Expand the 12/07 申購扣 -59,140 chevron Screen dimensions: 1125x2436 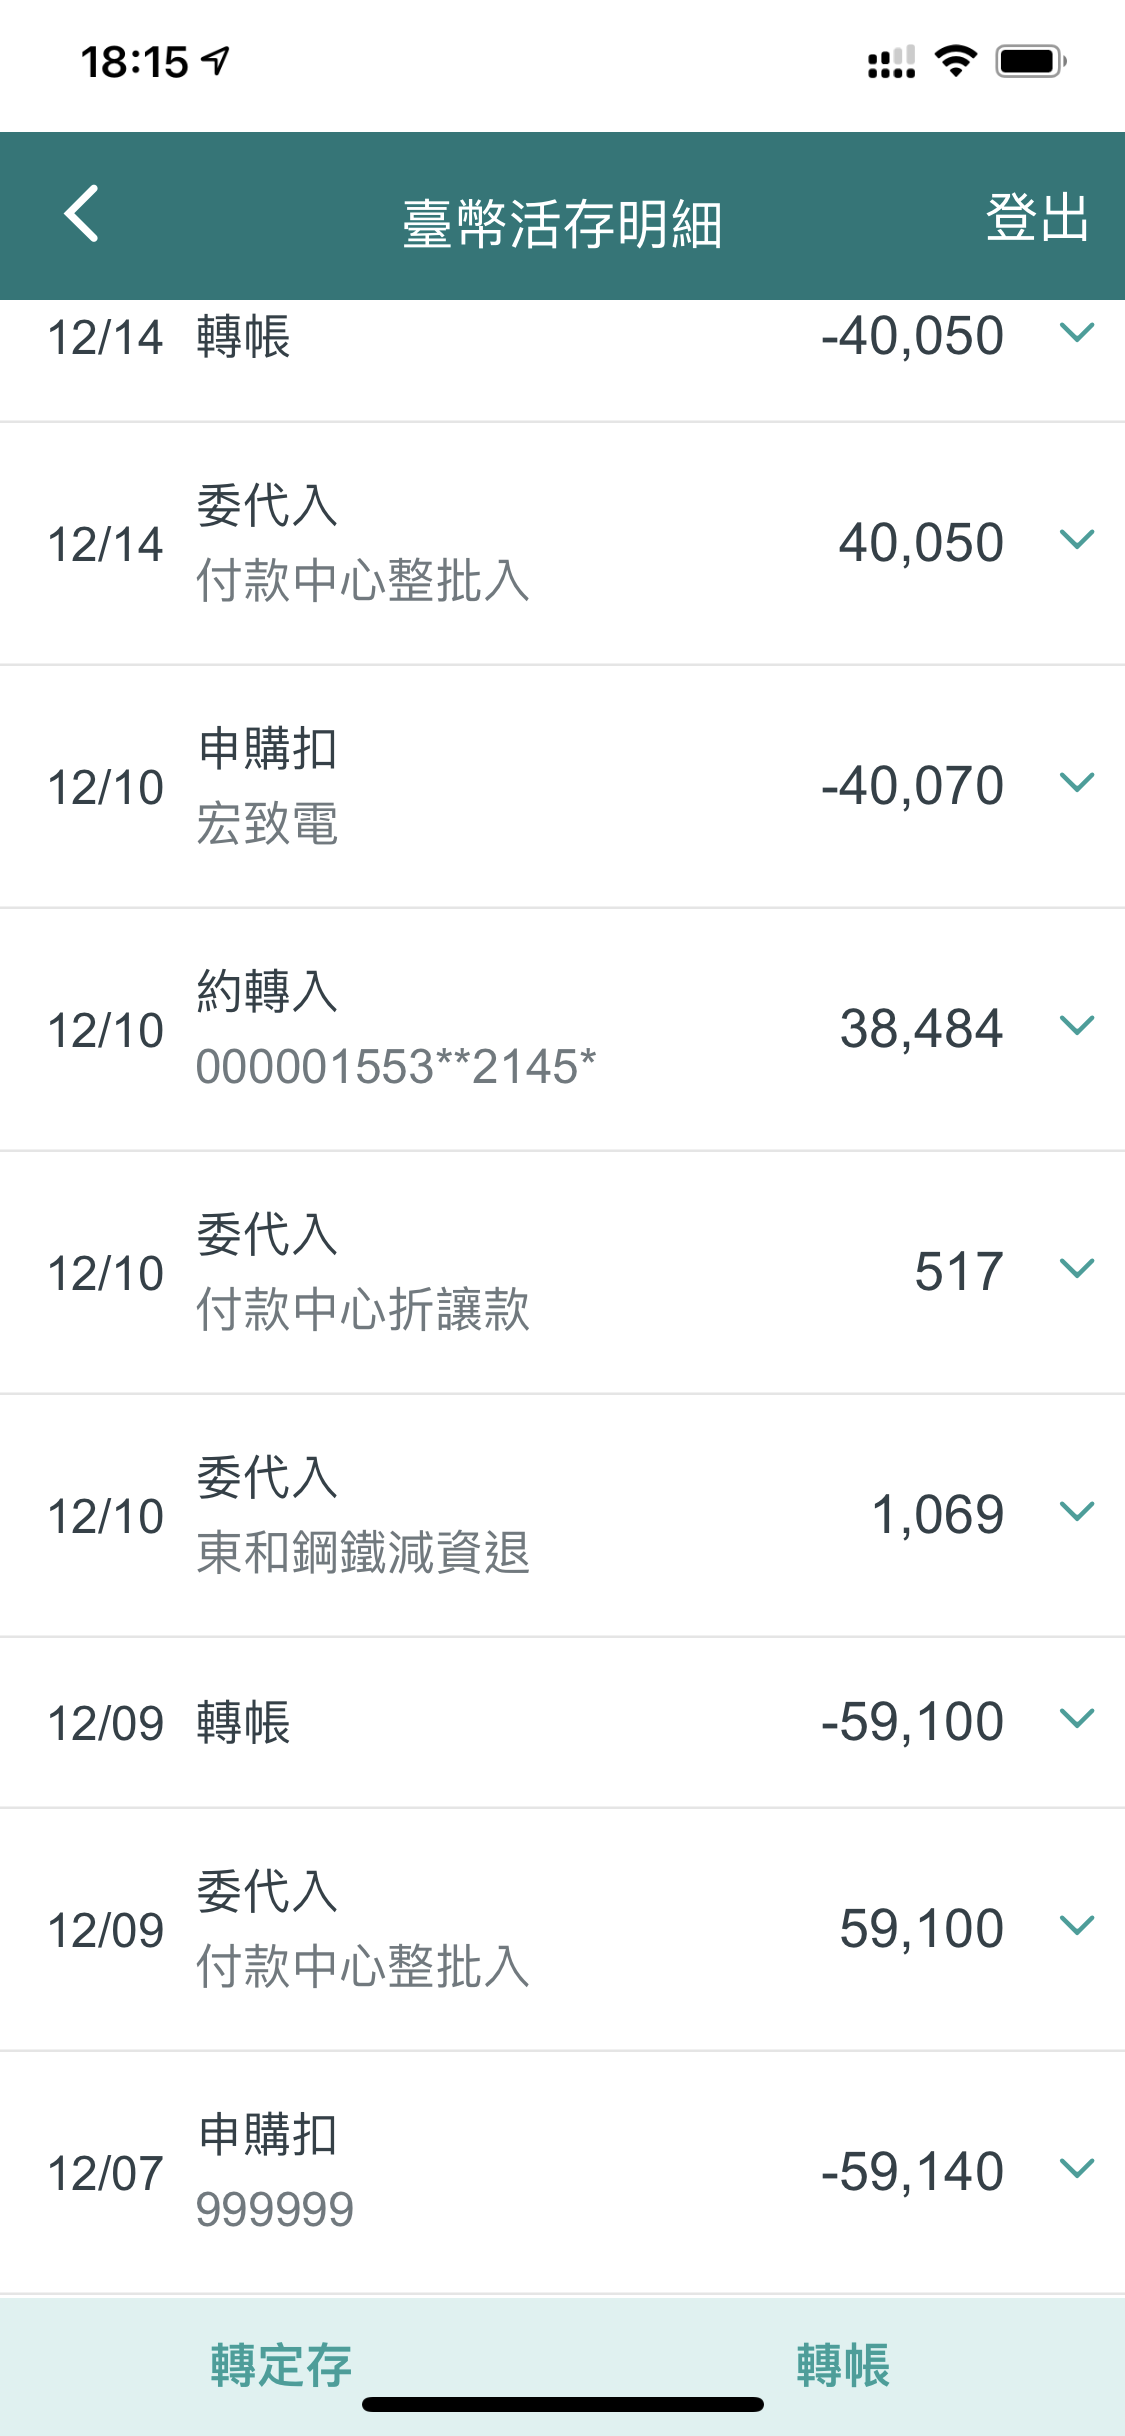(x=1076, y=2169)
